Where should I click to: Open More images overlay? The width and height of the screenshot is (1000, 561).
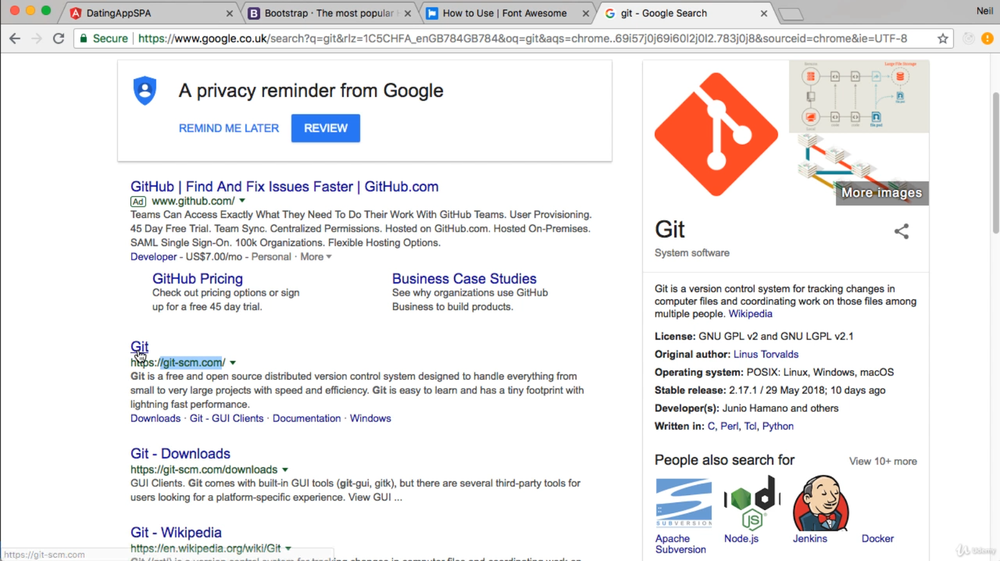point(881,193)
